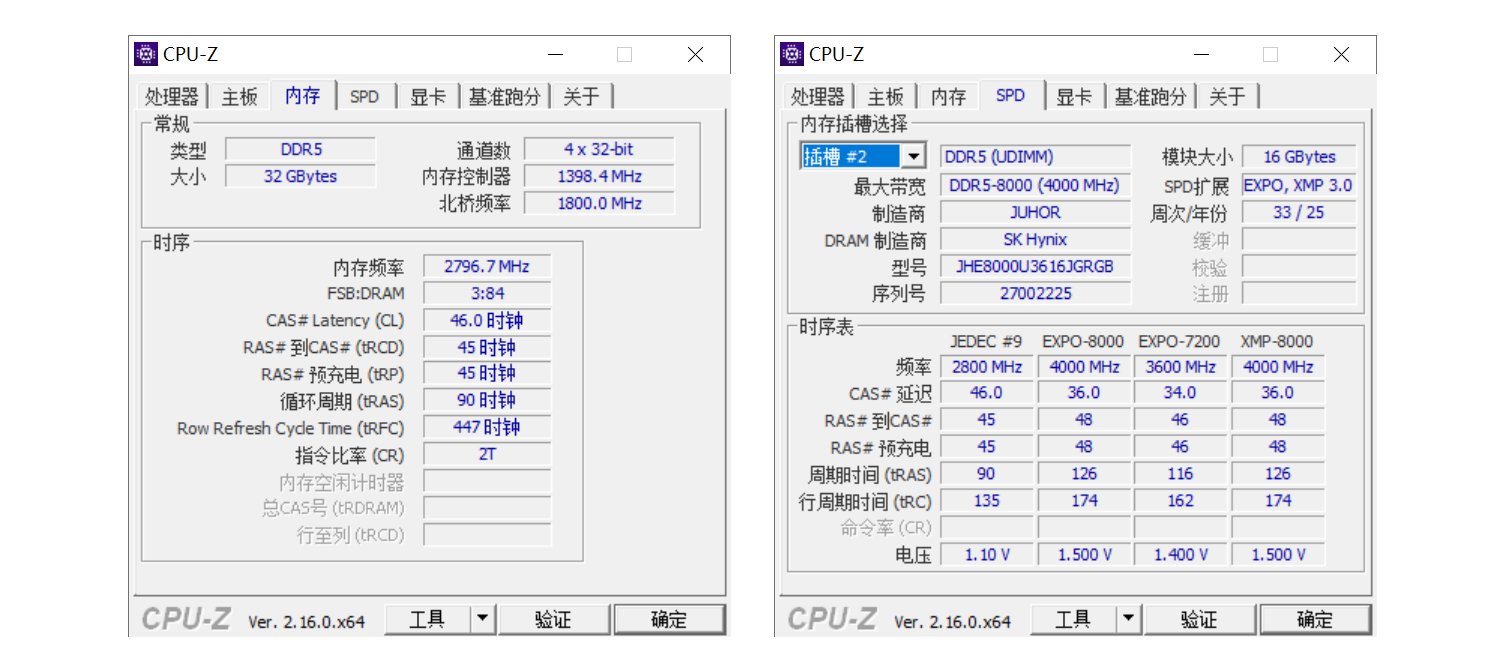Open 关于 tab in right window
Image resolution: width=1500 pixels, height=670 pixels.
pyautogui.click(x=1228, y=96)
